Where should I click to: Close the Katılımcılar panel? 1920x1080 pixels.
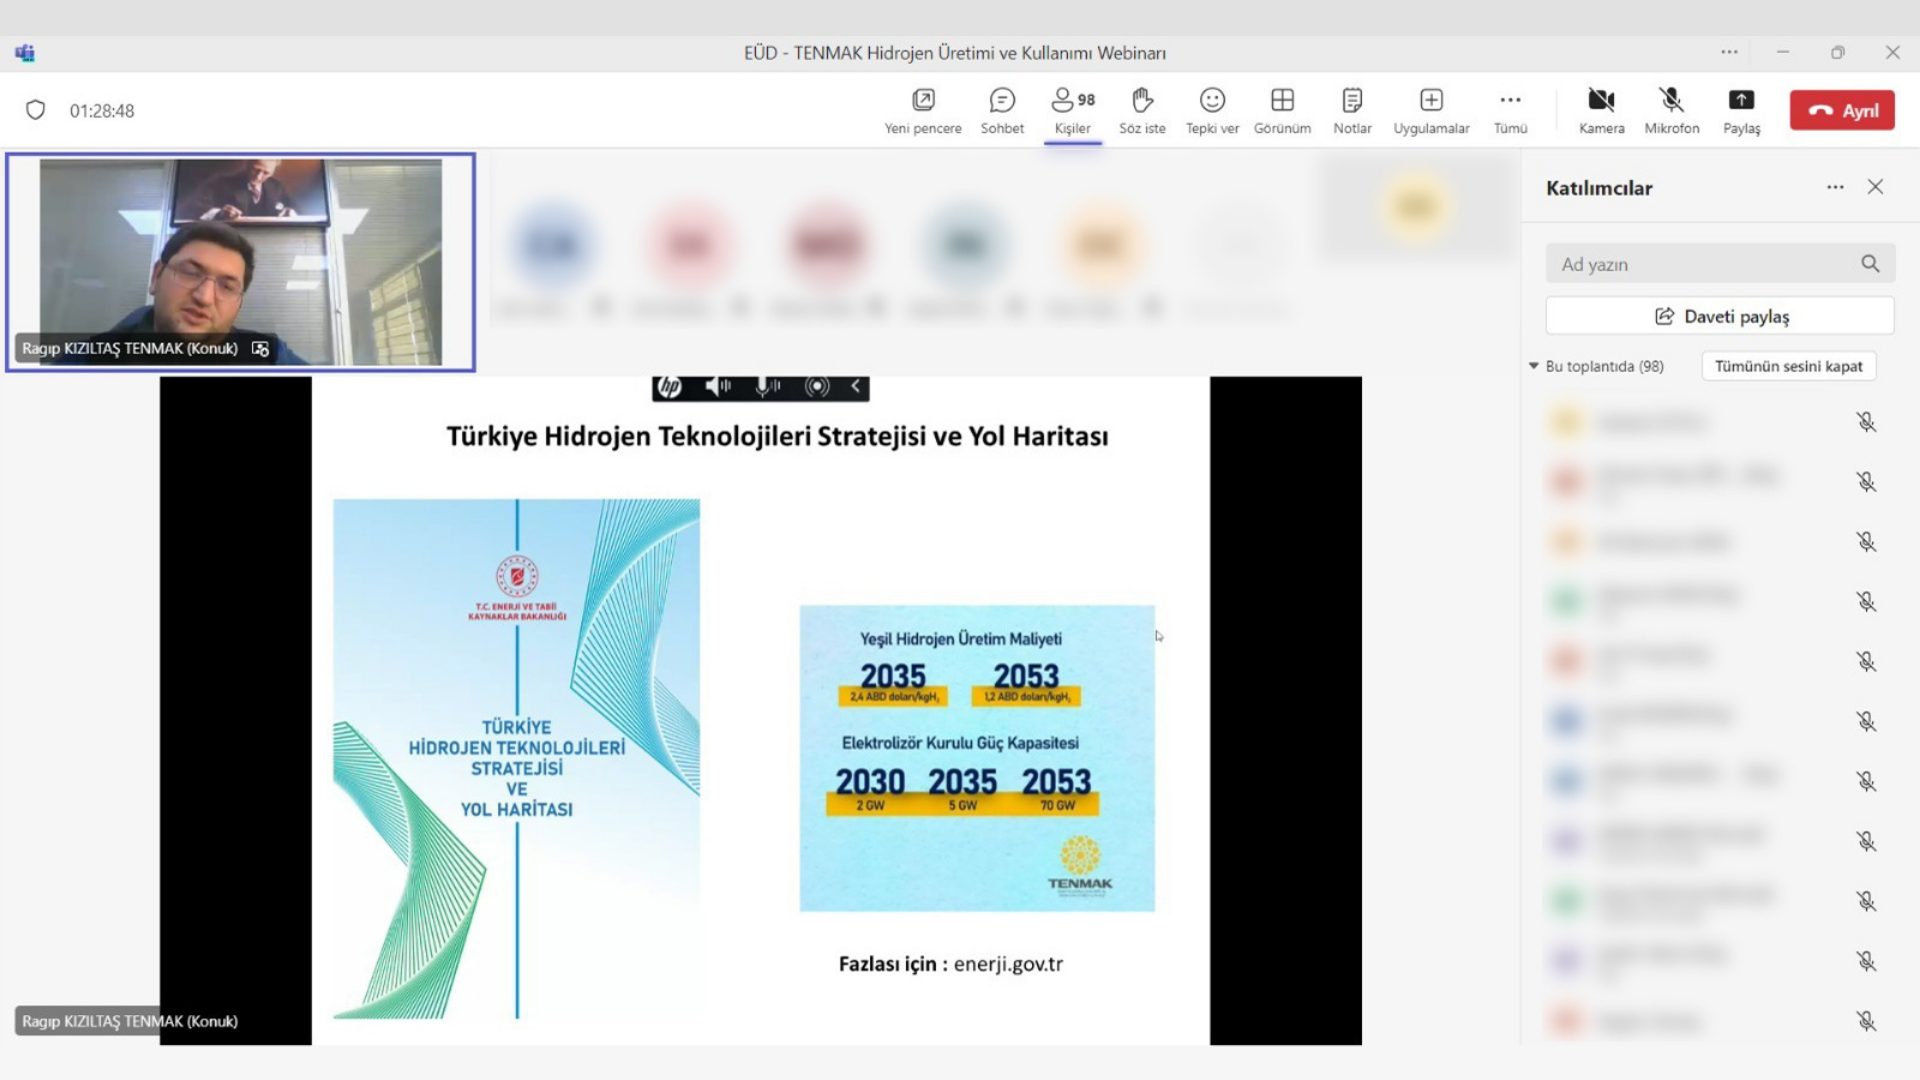[x=1875, y=187]
